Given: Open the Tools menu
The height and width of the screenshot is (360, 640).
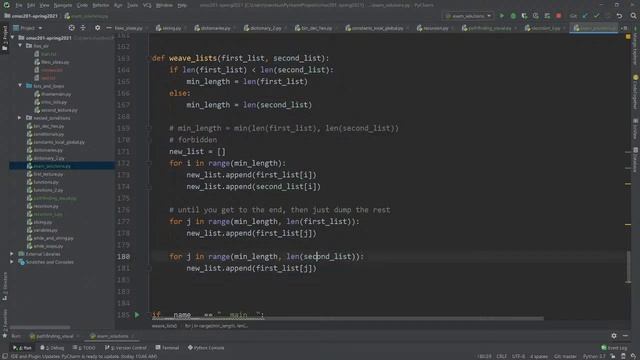Looking at the screenshot, I should pos(133,5).
